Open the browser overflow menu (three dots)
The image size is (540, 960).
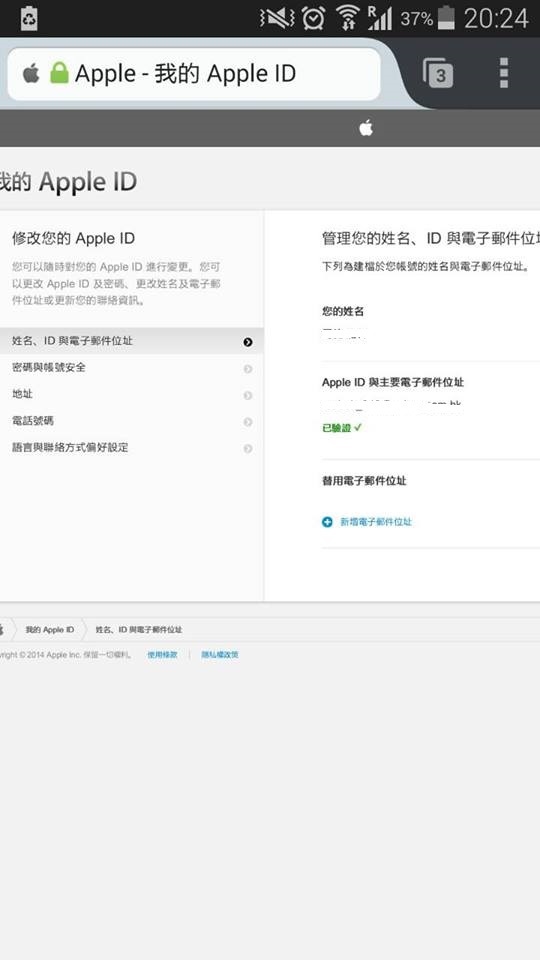coord(504,73)
